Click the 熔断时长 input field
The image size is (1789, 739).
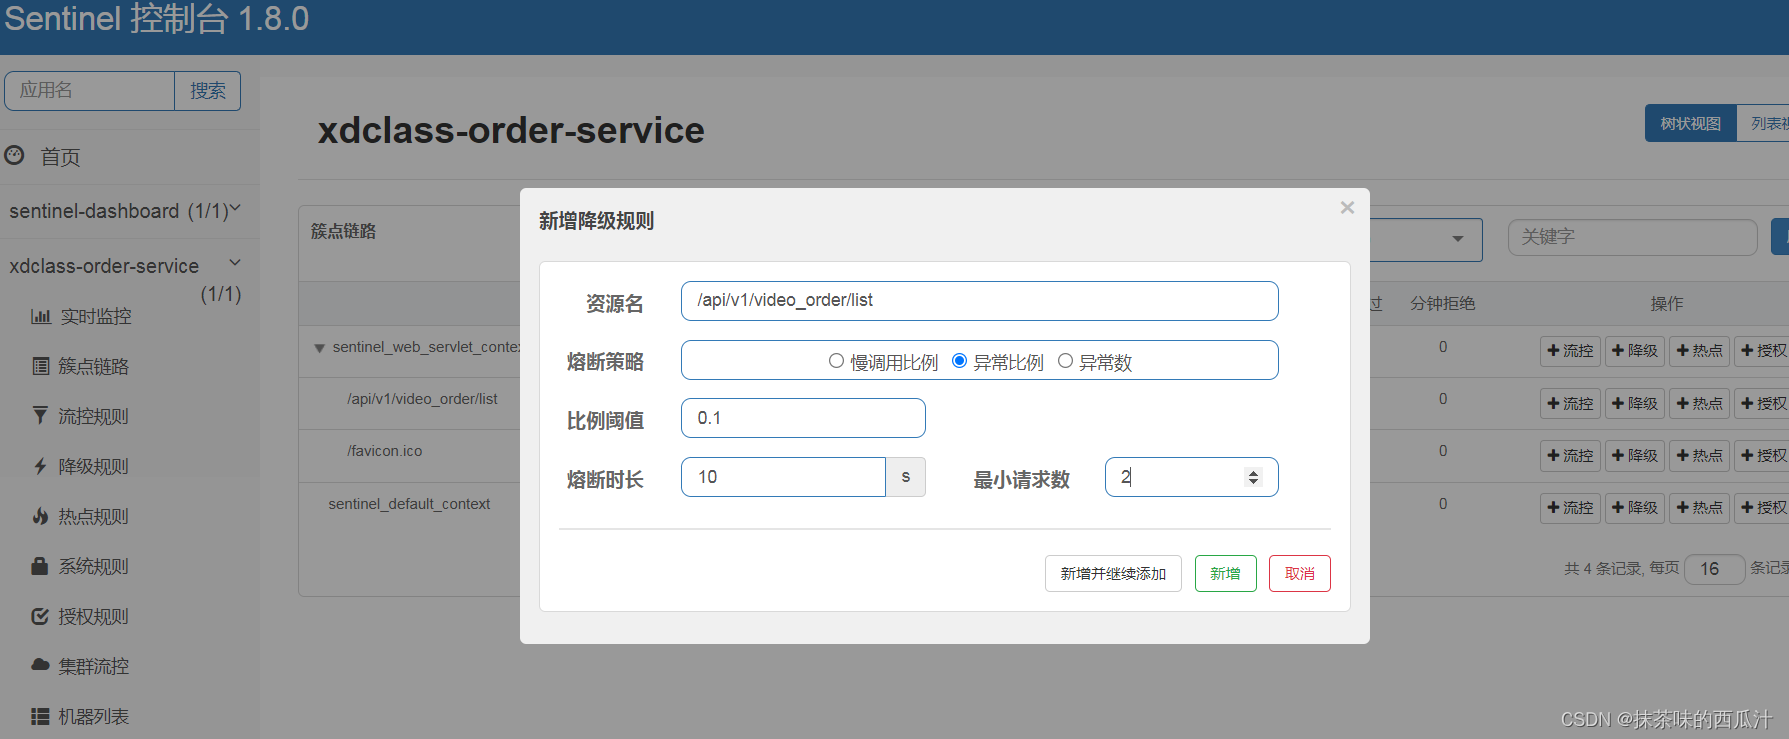tap(783, 477)
